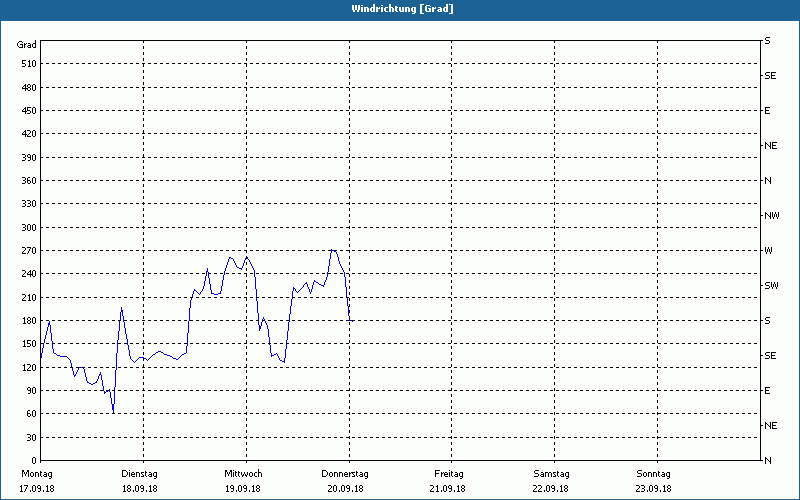
Task: Select the 450 value on degree axis
Action: [x=29, y=111]
